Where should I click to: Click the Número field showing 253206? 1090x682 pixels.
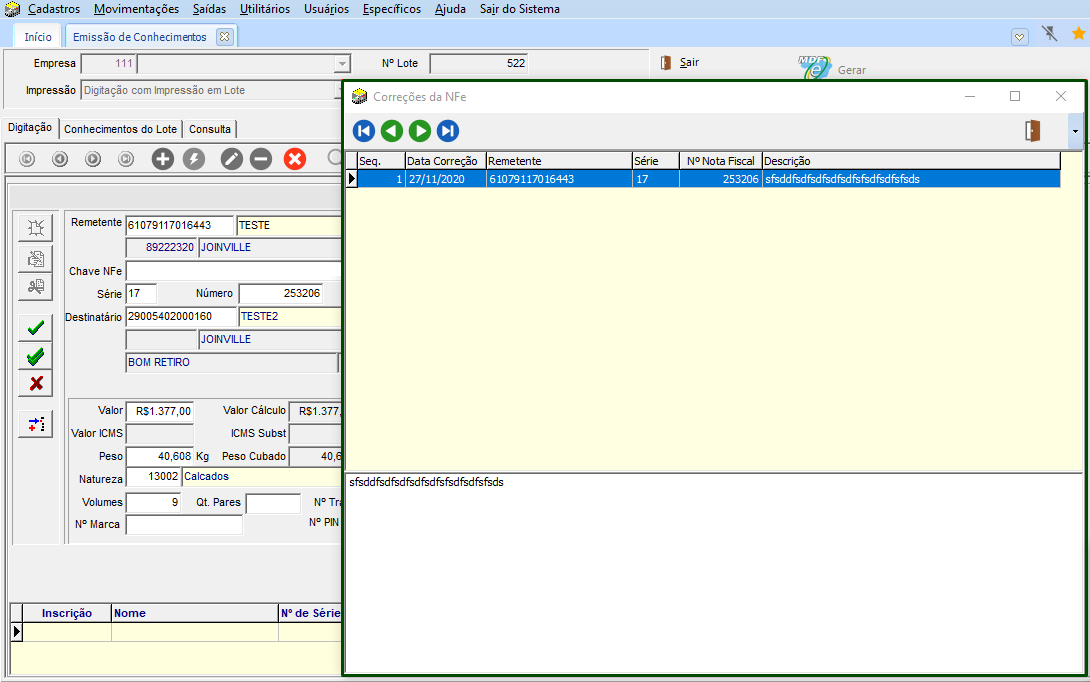click(281, 293)
